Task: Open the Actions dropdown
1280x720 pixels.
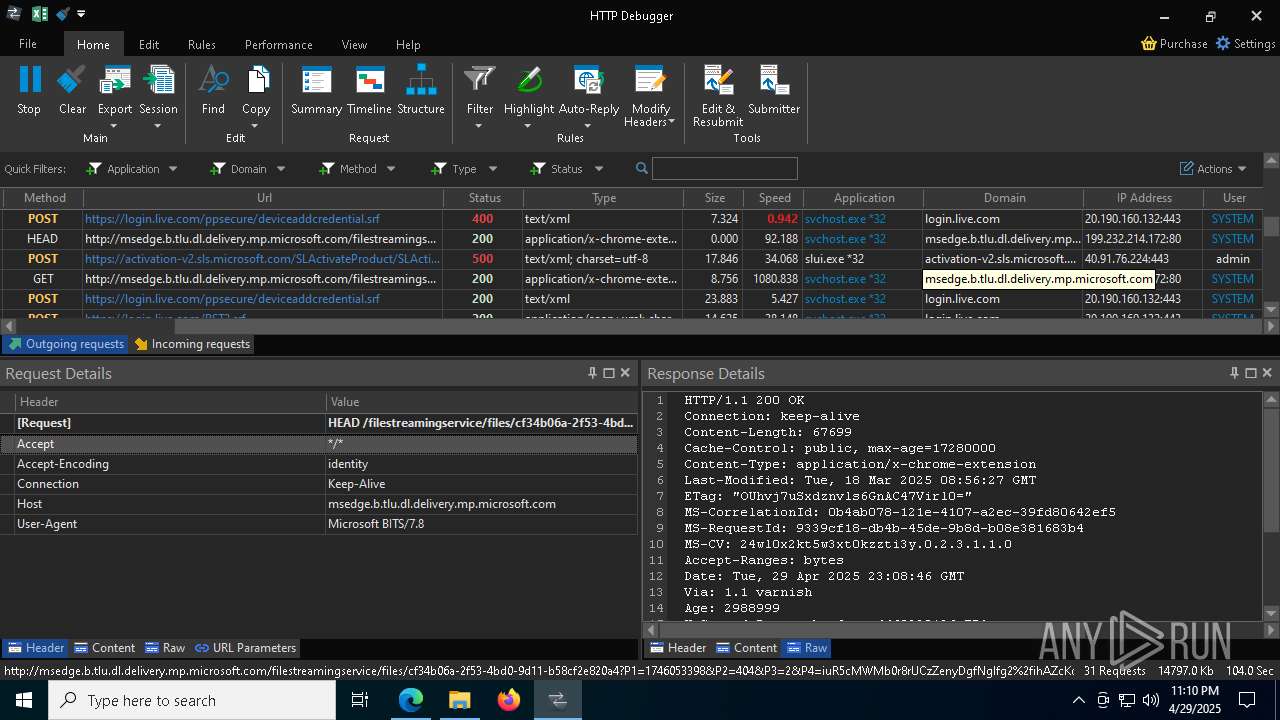Action: click(x=1213, y=169)
